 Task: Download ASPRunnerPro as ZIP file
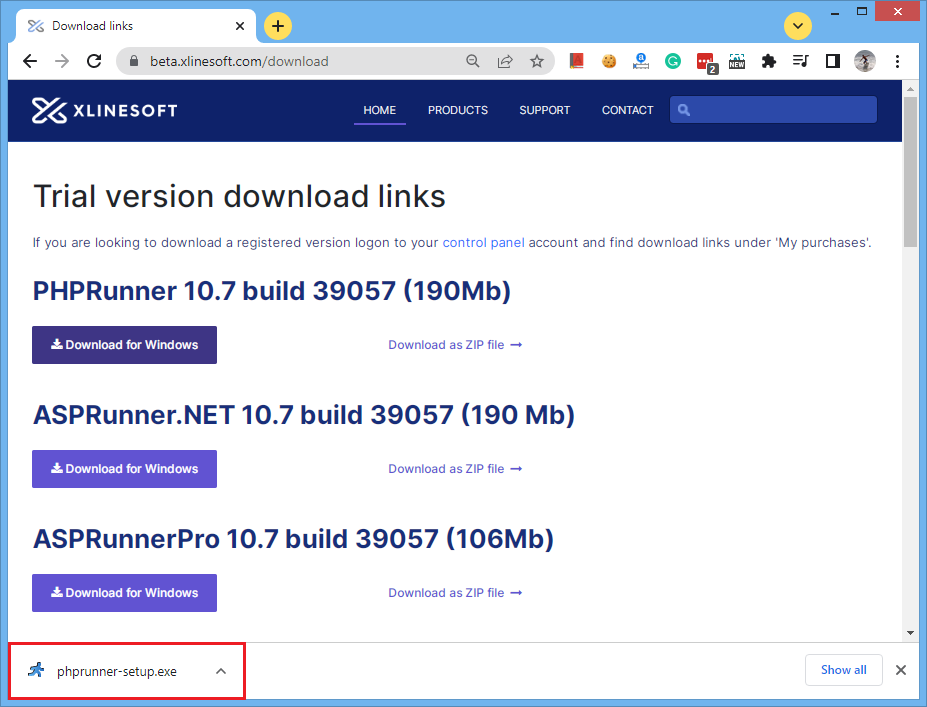pos(455,593)
